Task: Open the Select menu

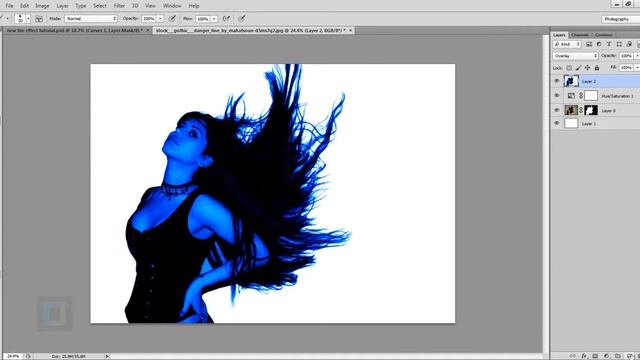Action: pos(100,6)
